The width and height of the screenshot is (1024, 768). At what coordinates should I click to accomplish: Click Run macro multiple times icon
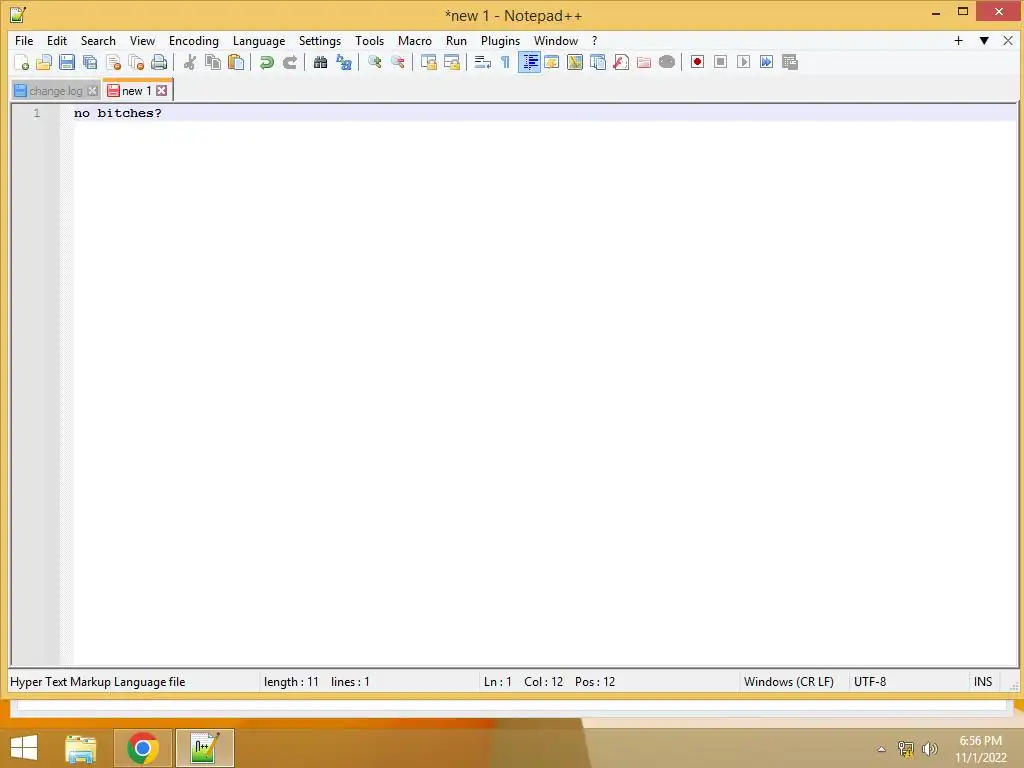[767, 62]
